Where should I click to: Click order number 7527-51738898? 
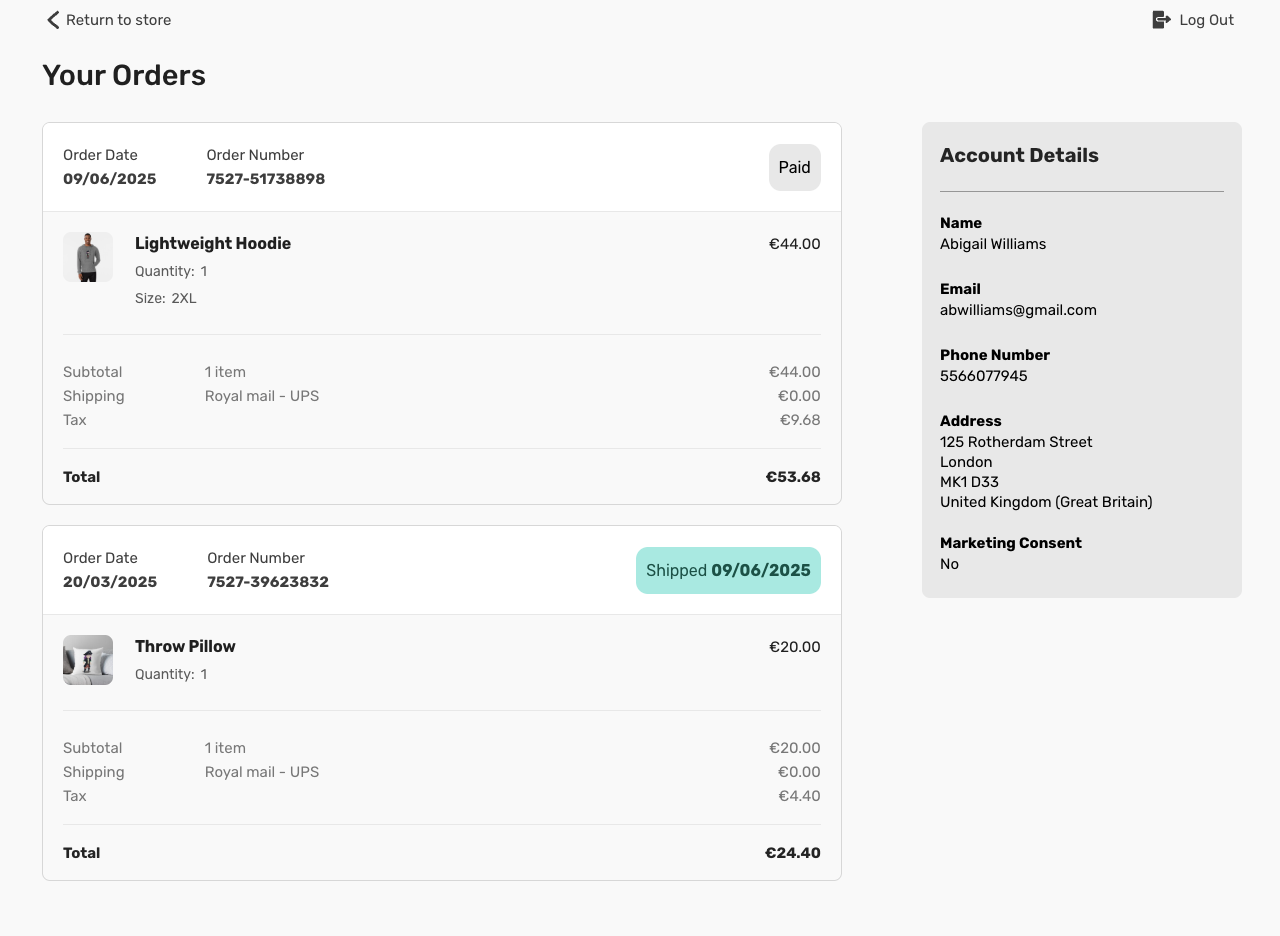point(266,179)
